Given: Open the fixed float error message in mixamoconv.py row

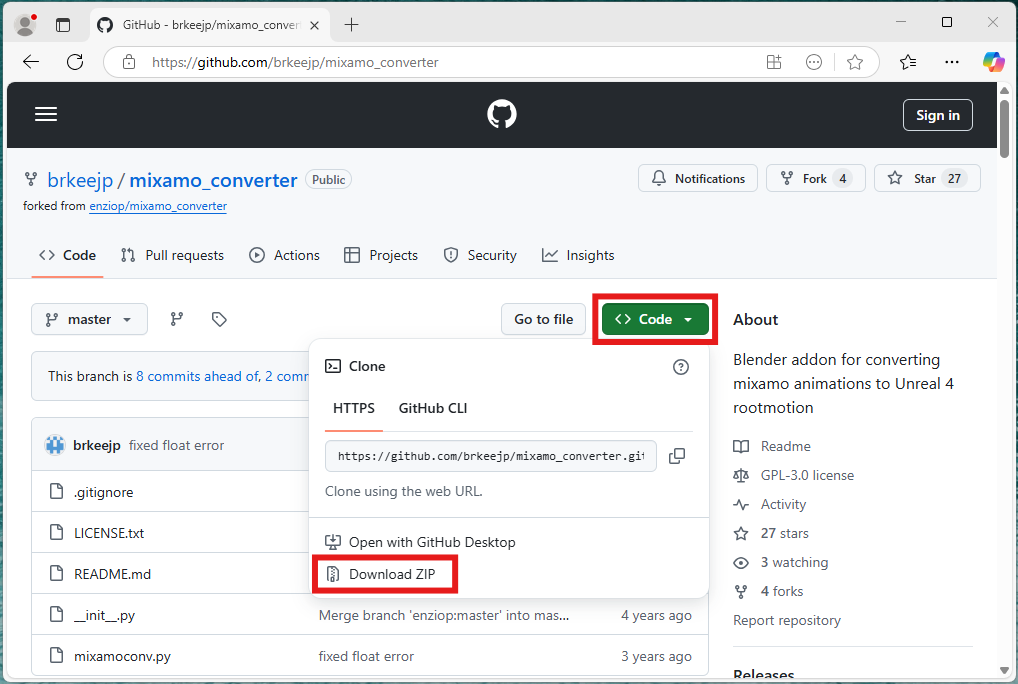Looking at the screenshot, I should point(366,656).
